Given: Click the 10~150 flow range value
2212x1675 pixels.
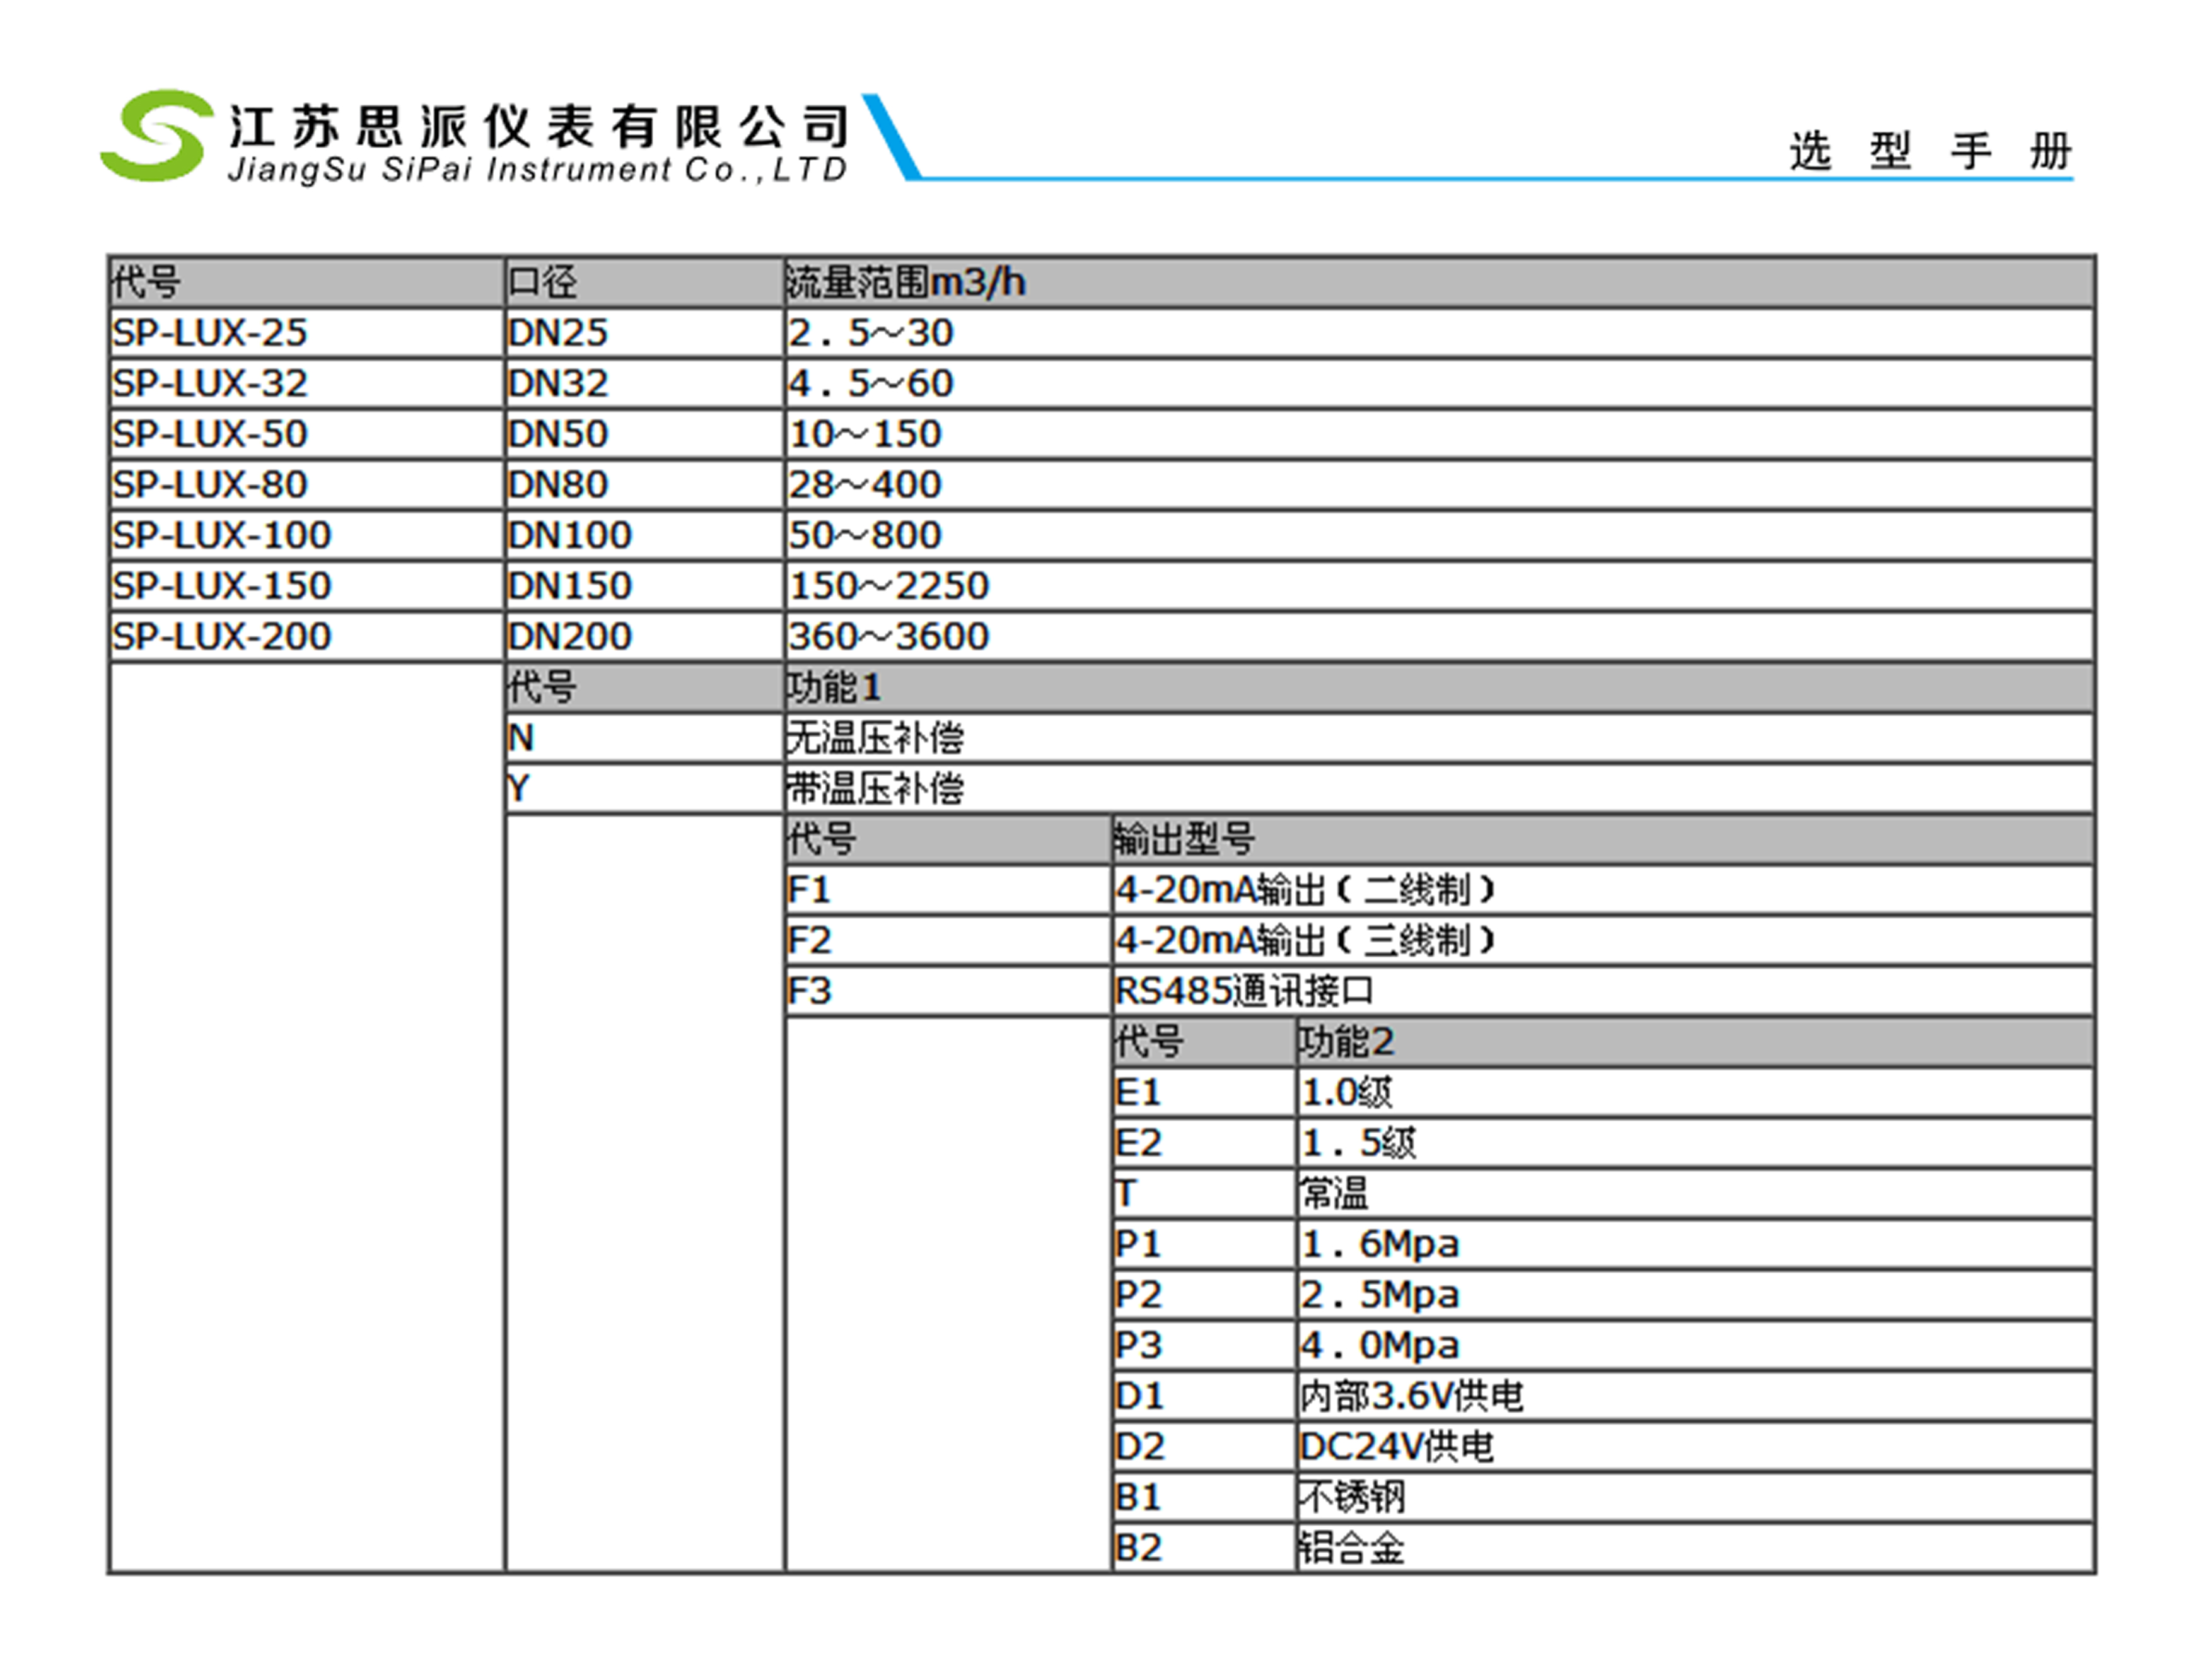Looking at the screenshot, I should (865, 434).
